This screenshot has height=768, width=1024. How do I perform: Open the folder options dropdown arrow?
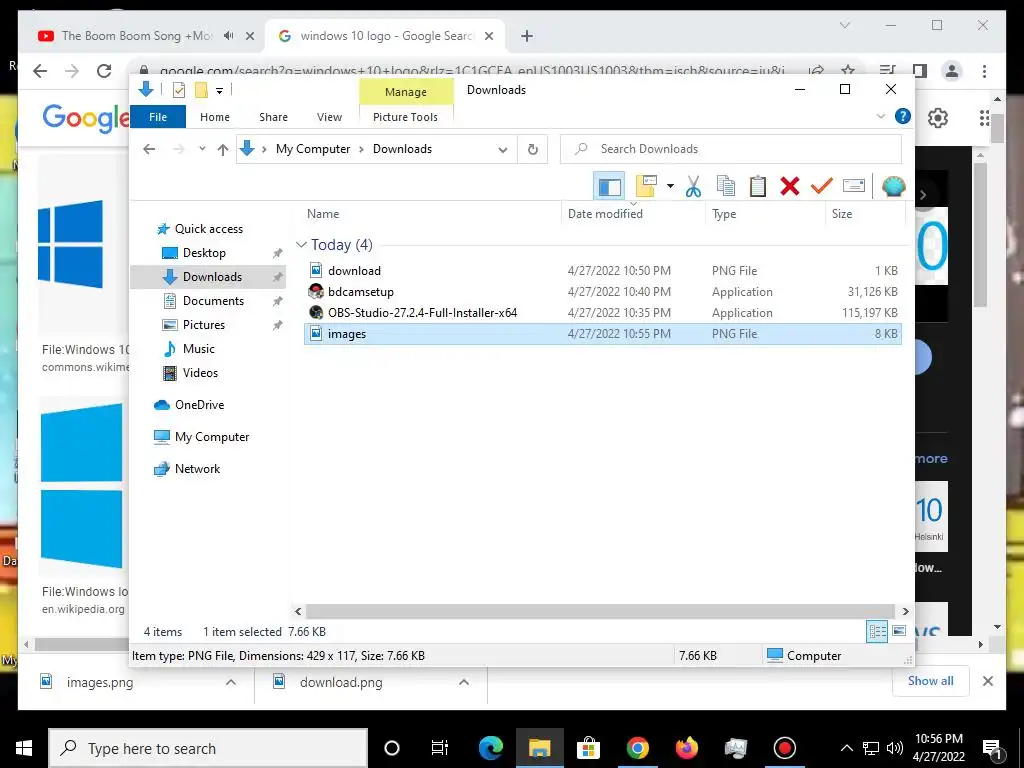coord(670,187)
